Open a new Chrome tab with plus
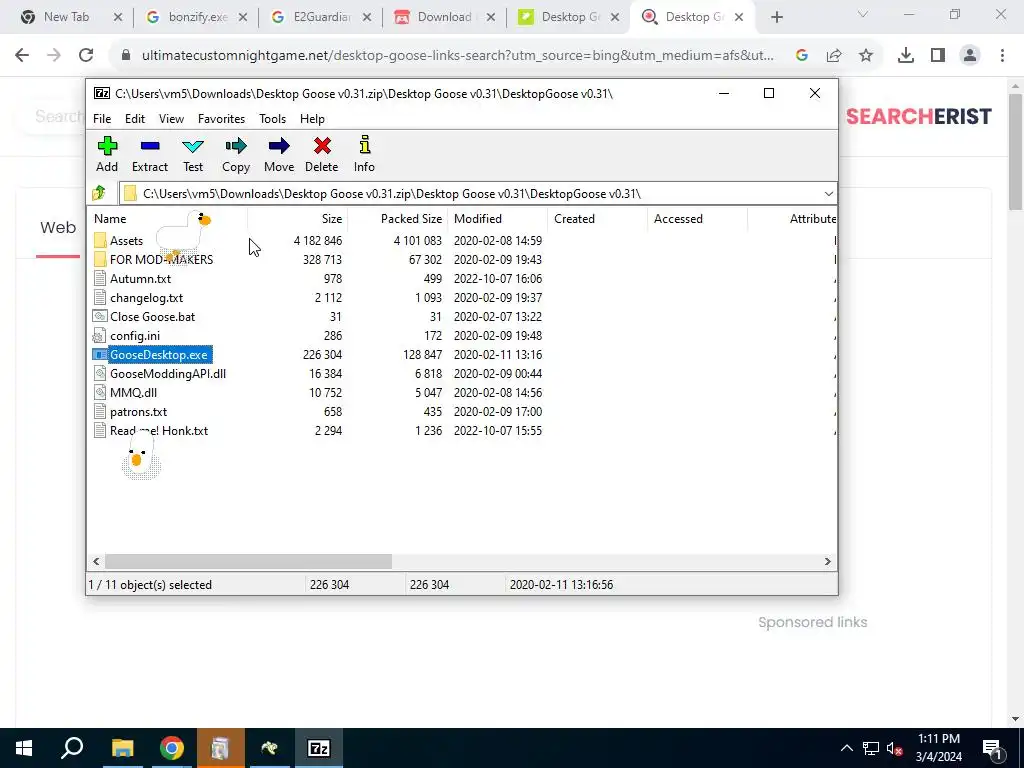The width and height of the screenshot is (1024, 768). click(776, 18)
